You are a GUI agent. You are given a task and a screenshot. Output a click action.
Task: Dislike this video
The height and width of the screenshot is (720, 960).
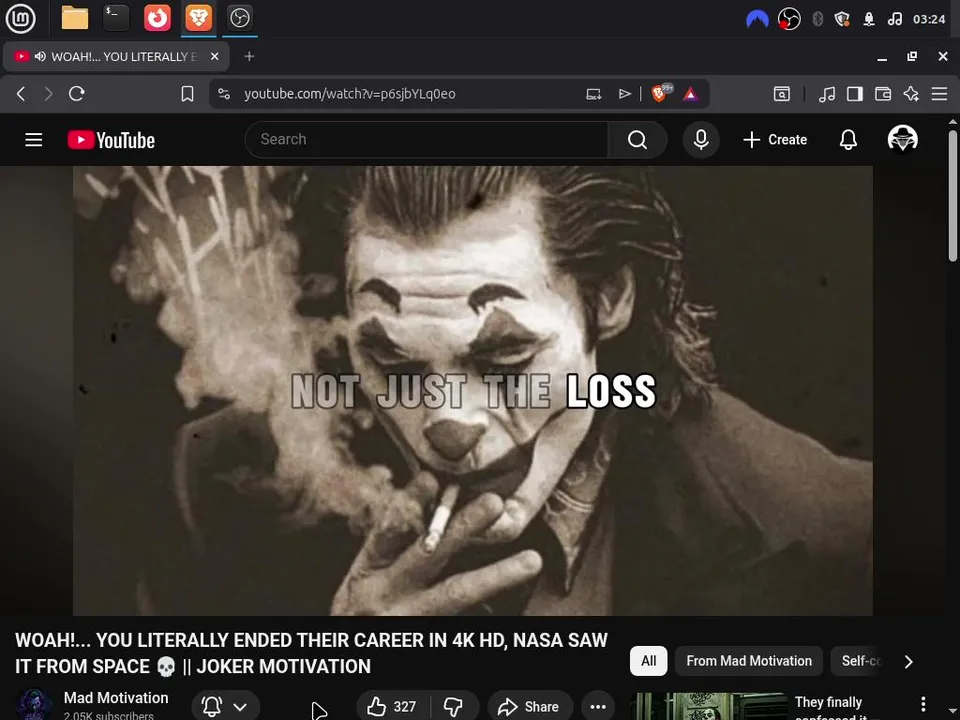coord(454,706)
